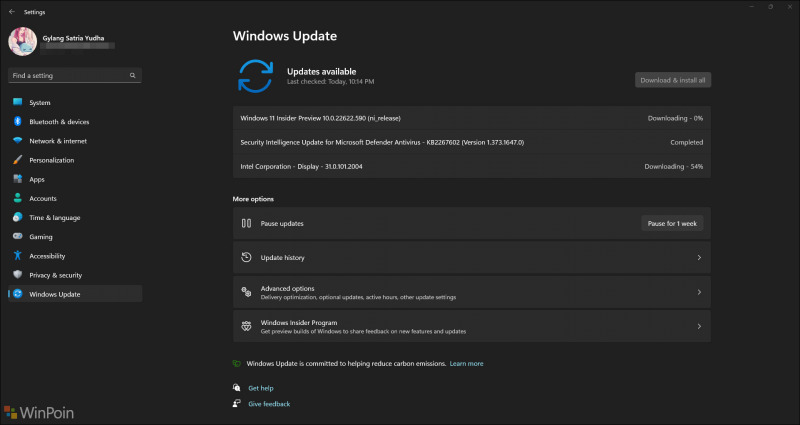This screenshot has width=800, height=425.
Task: Select Windows Update in sidebar
Action: (x=75, y=294)
